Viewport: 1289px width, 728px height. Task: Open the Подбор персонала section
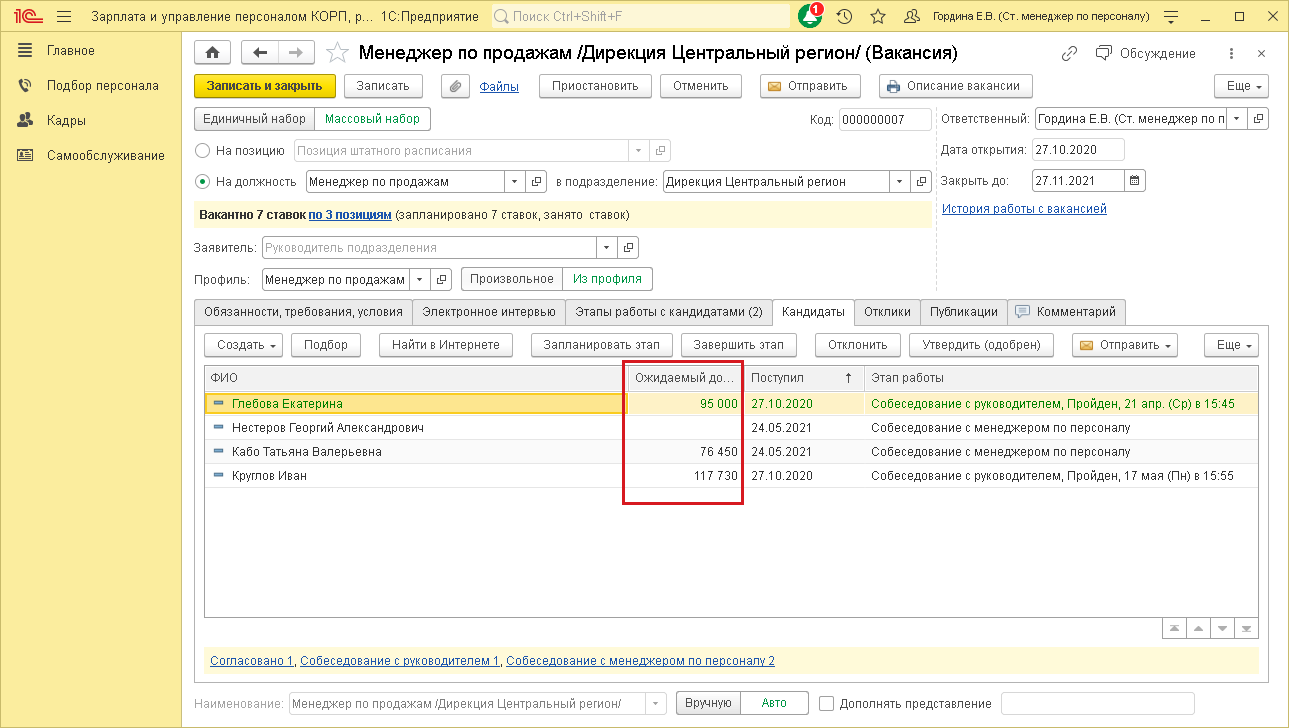[102, 85]
